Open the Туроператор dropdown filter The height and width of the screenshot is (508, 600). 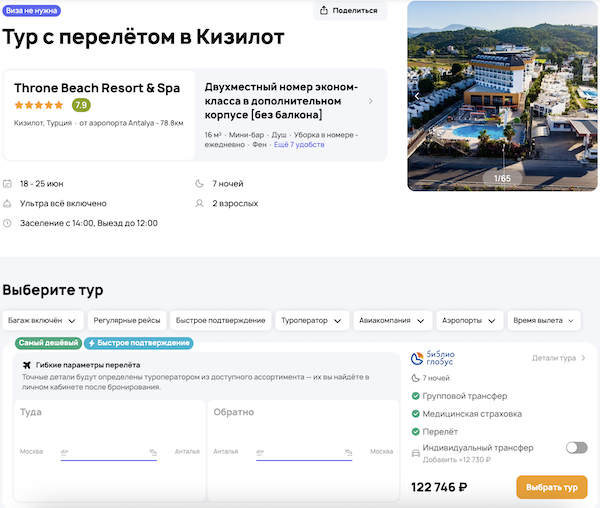point(311,320)
